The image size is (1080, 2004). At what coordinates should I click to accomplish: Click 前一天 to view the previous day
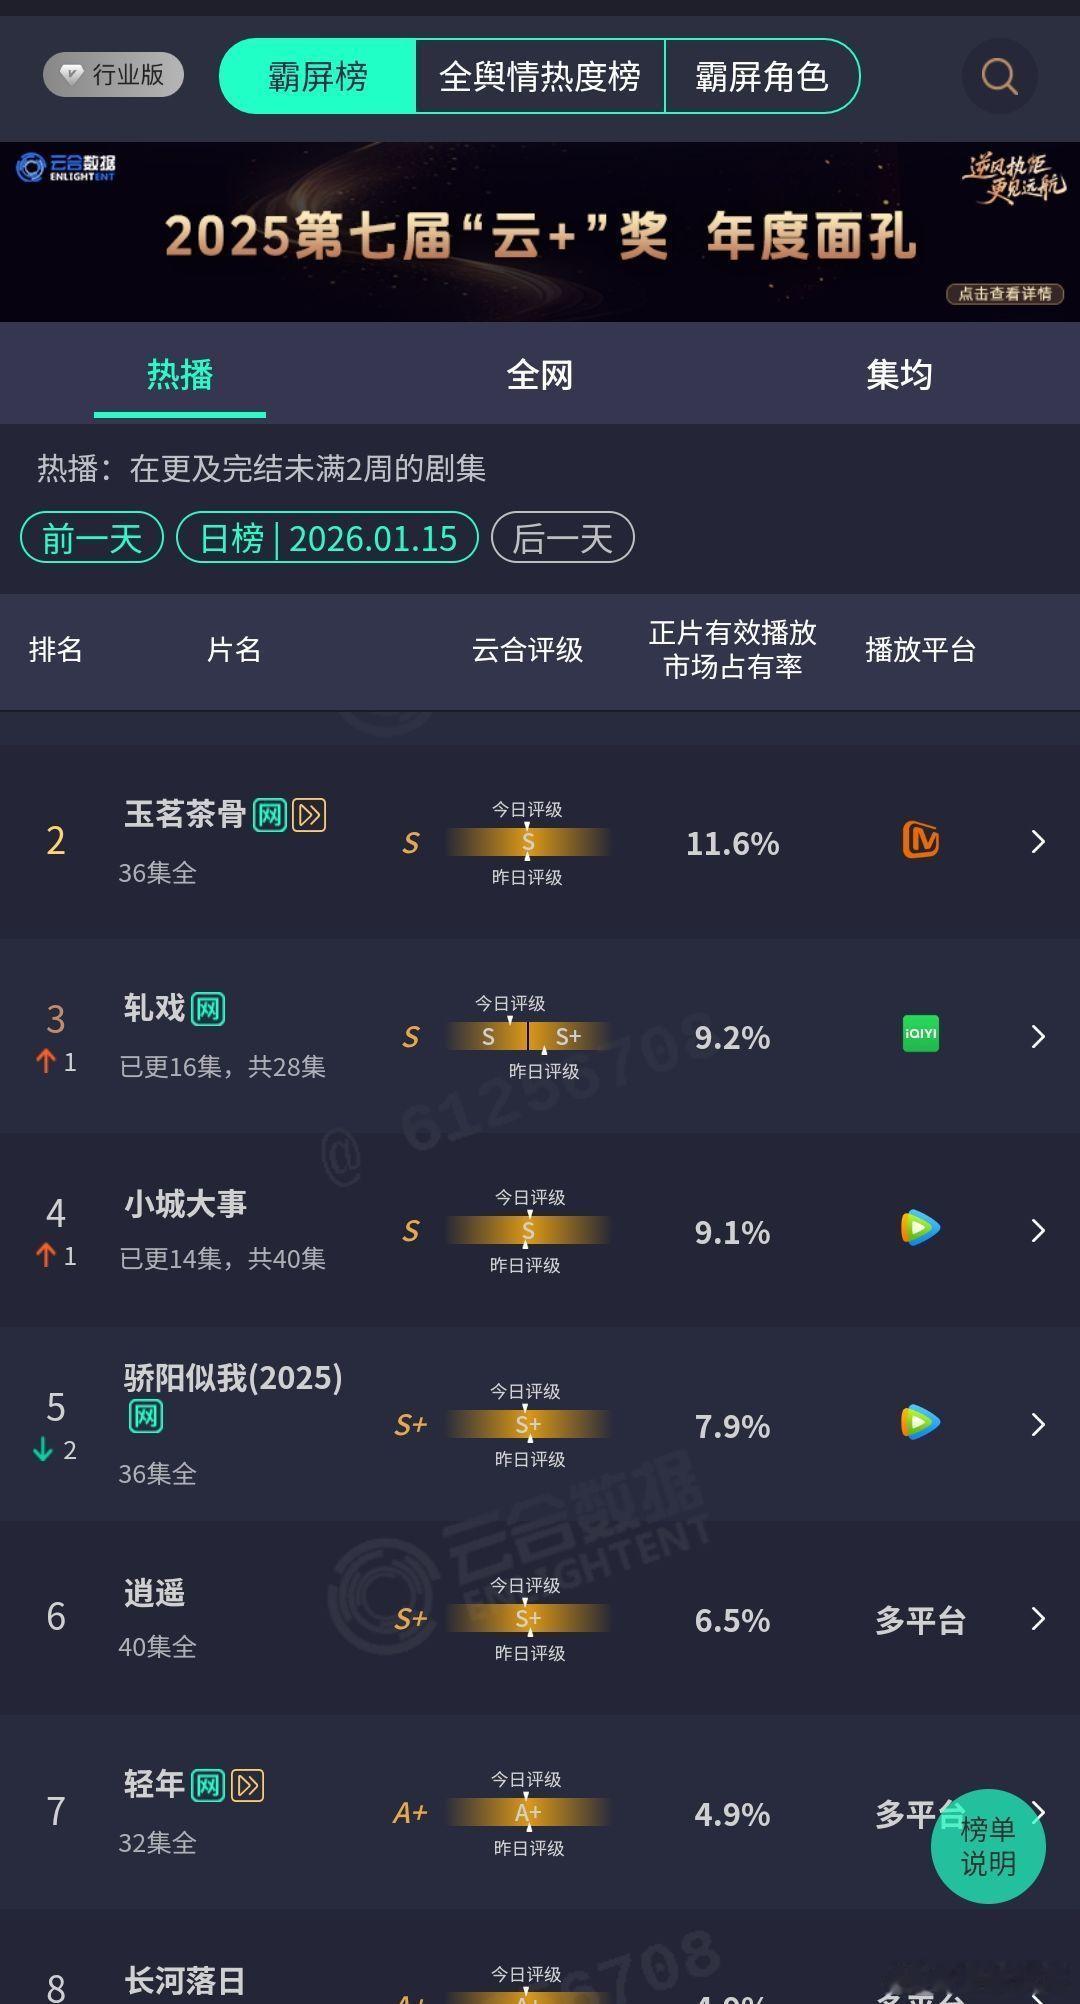[90, 537]
